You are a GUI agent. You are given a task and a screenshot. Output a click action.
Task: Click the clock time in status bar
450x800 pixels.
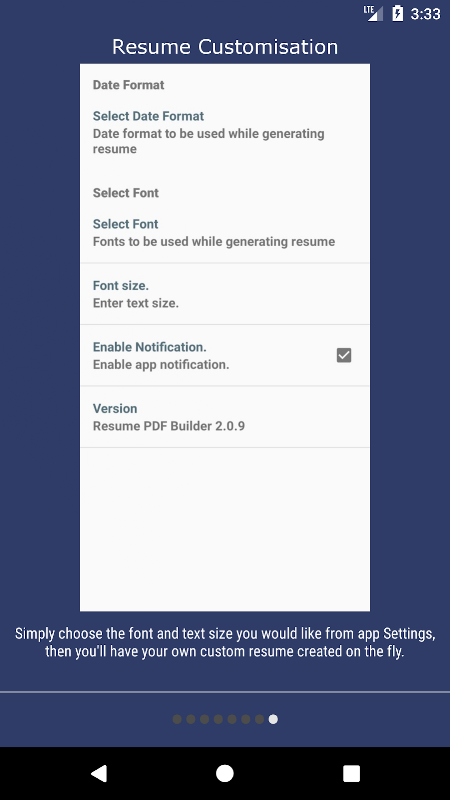pyautogui.click(x=425, y=14)
